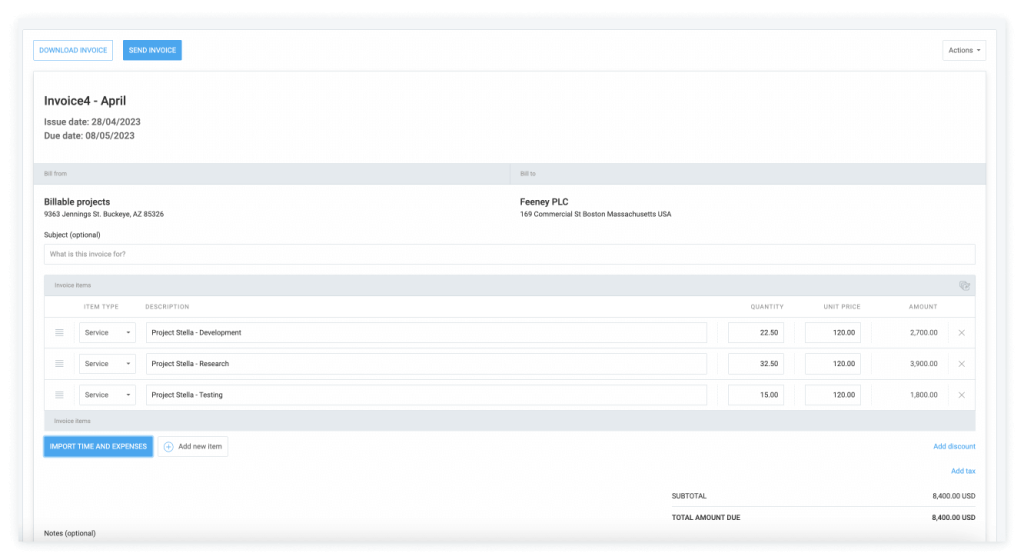
Task: Click the Download Invoice button
Action: [73, 50]
